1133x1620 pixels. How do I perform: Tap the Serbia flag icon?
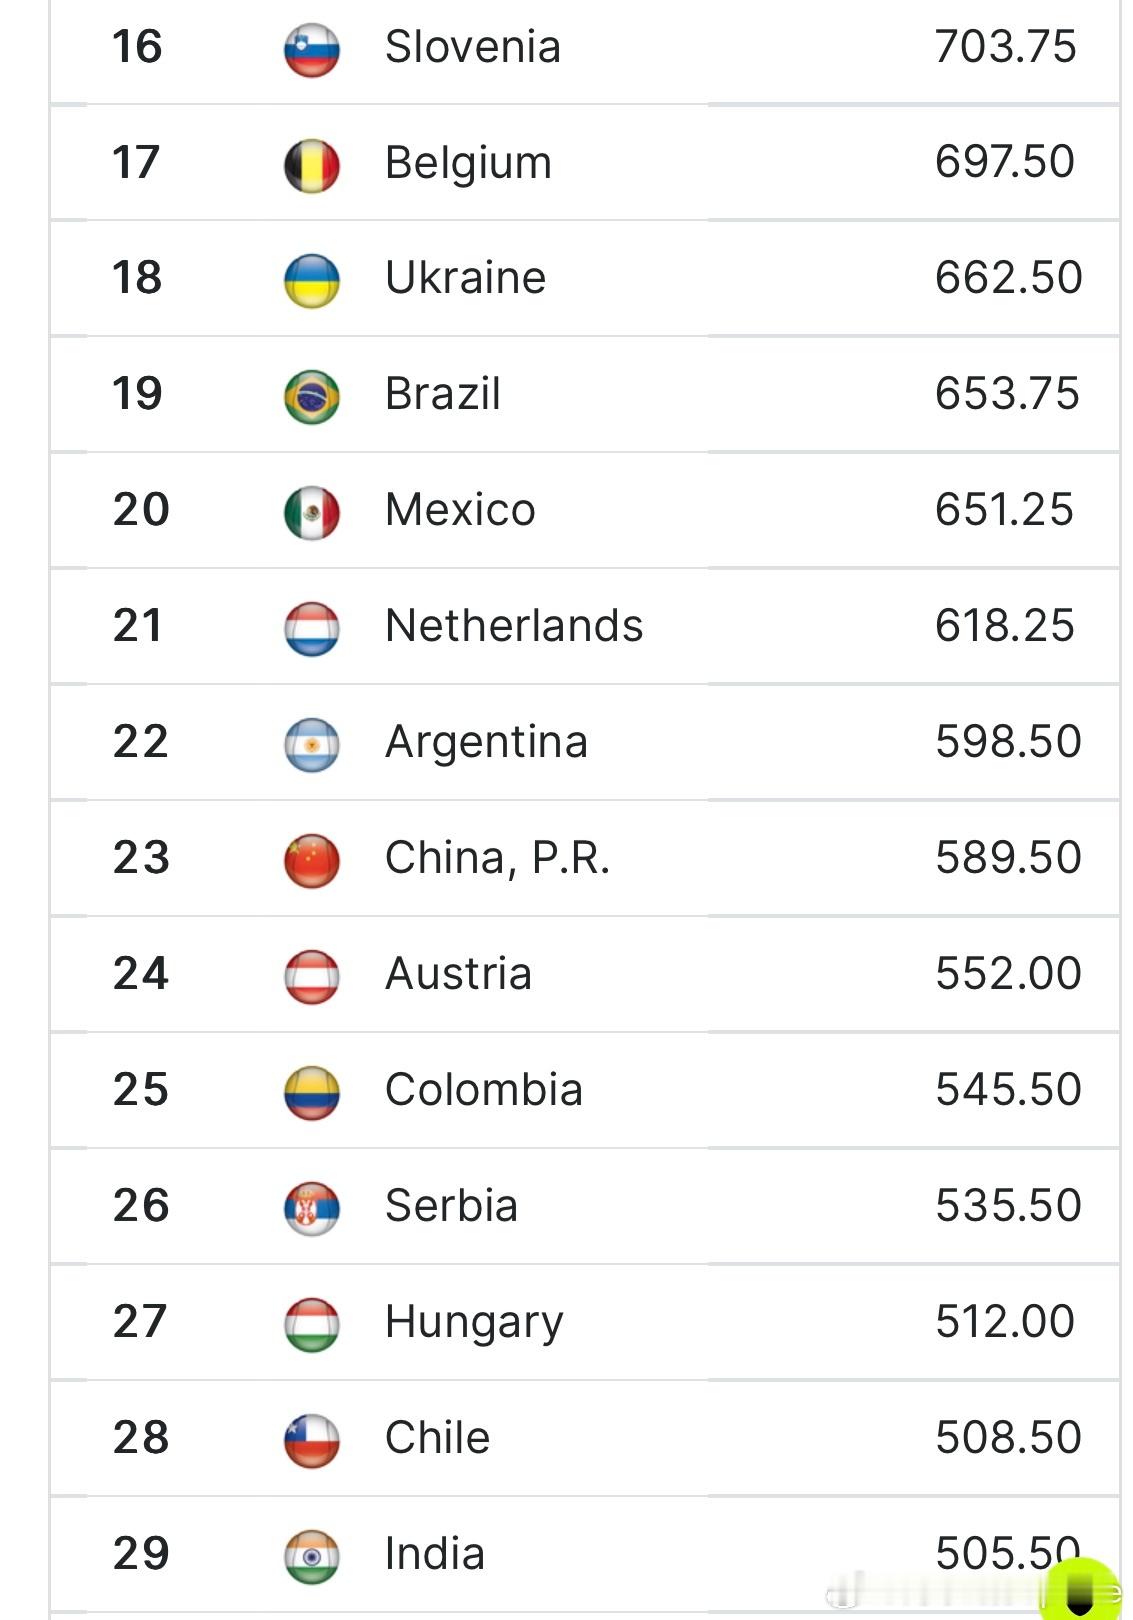point(312,1209)
